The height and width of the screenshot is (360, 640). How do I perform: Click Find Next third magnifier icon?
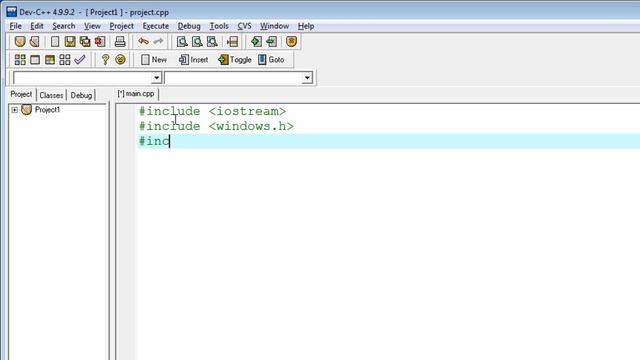click(212, 41)
